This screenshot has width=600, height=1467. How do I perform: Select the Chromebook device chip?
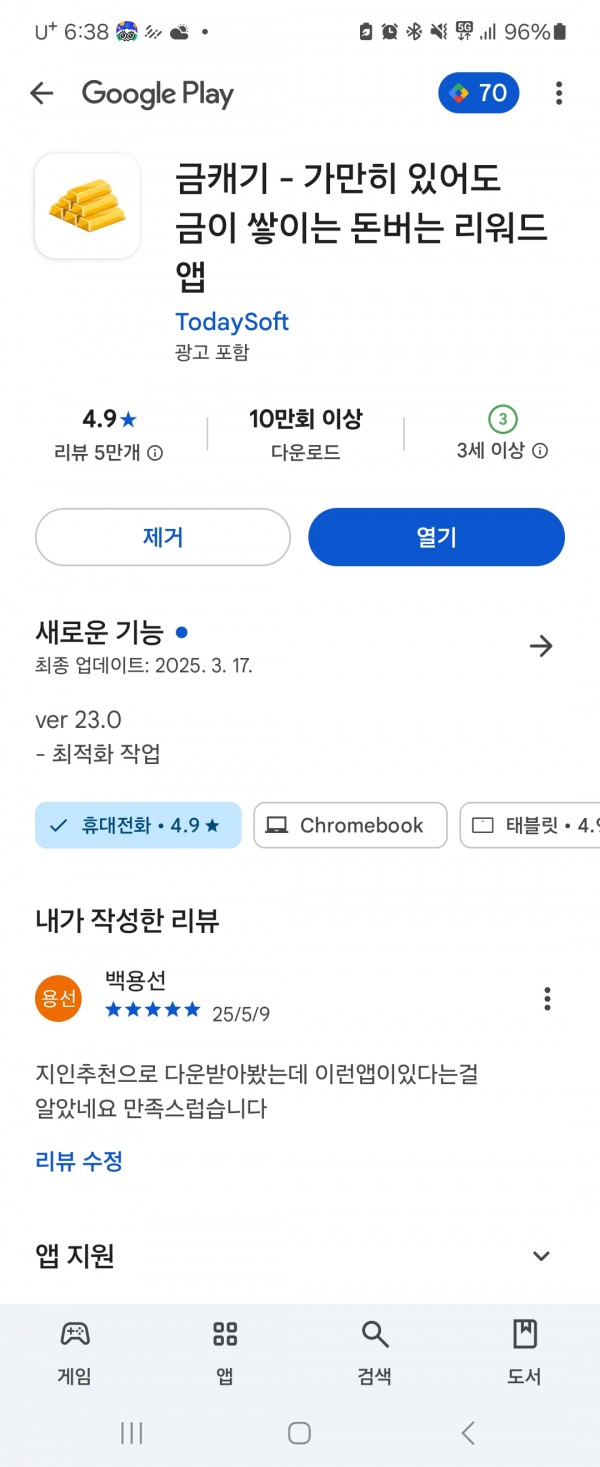point(350,825)
